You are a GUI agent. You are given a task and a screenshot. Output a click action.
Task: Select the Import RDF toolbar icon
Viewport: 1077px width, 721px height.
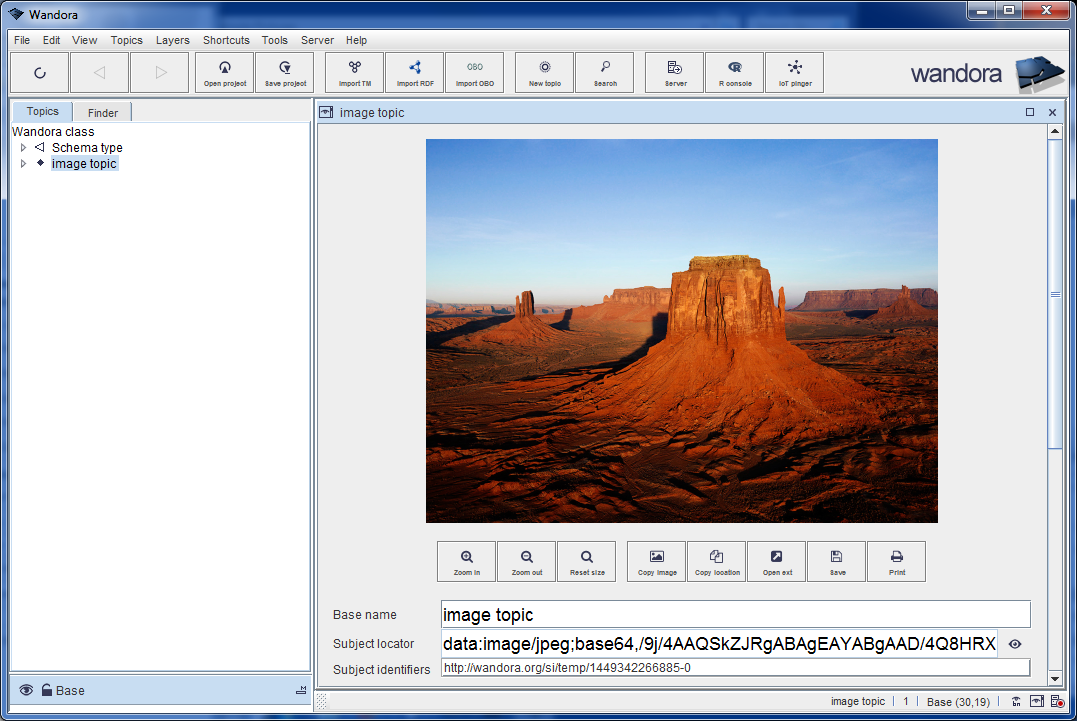pos(414,72)
